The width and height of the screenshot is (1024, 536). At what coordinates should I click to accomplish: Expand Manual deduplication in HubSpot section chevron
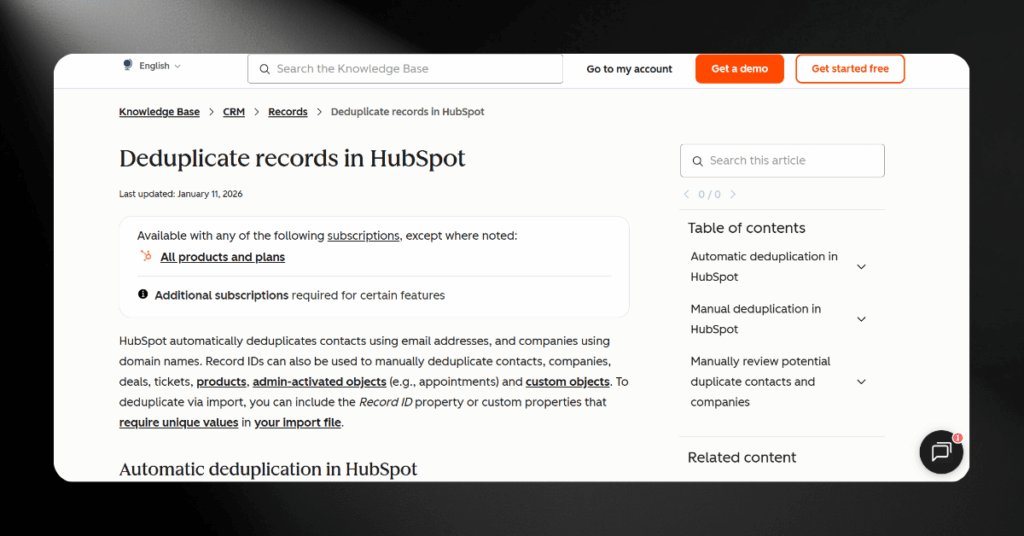click(x=861, y=319)
